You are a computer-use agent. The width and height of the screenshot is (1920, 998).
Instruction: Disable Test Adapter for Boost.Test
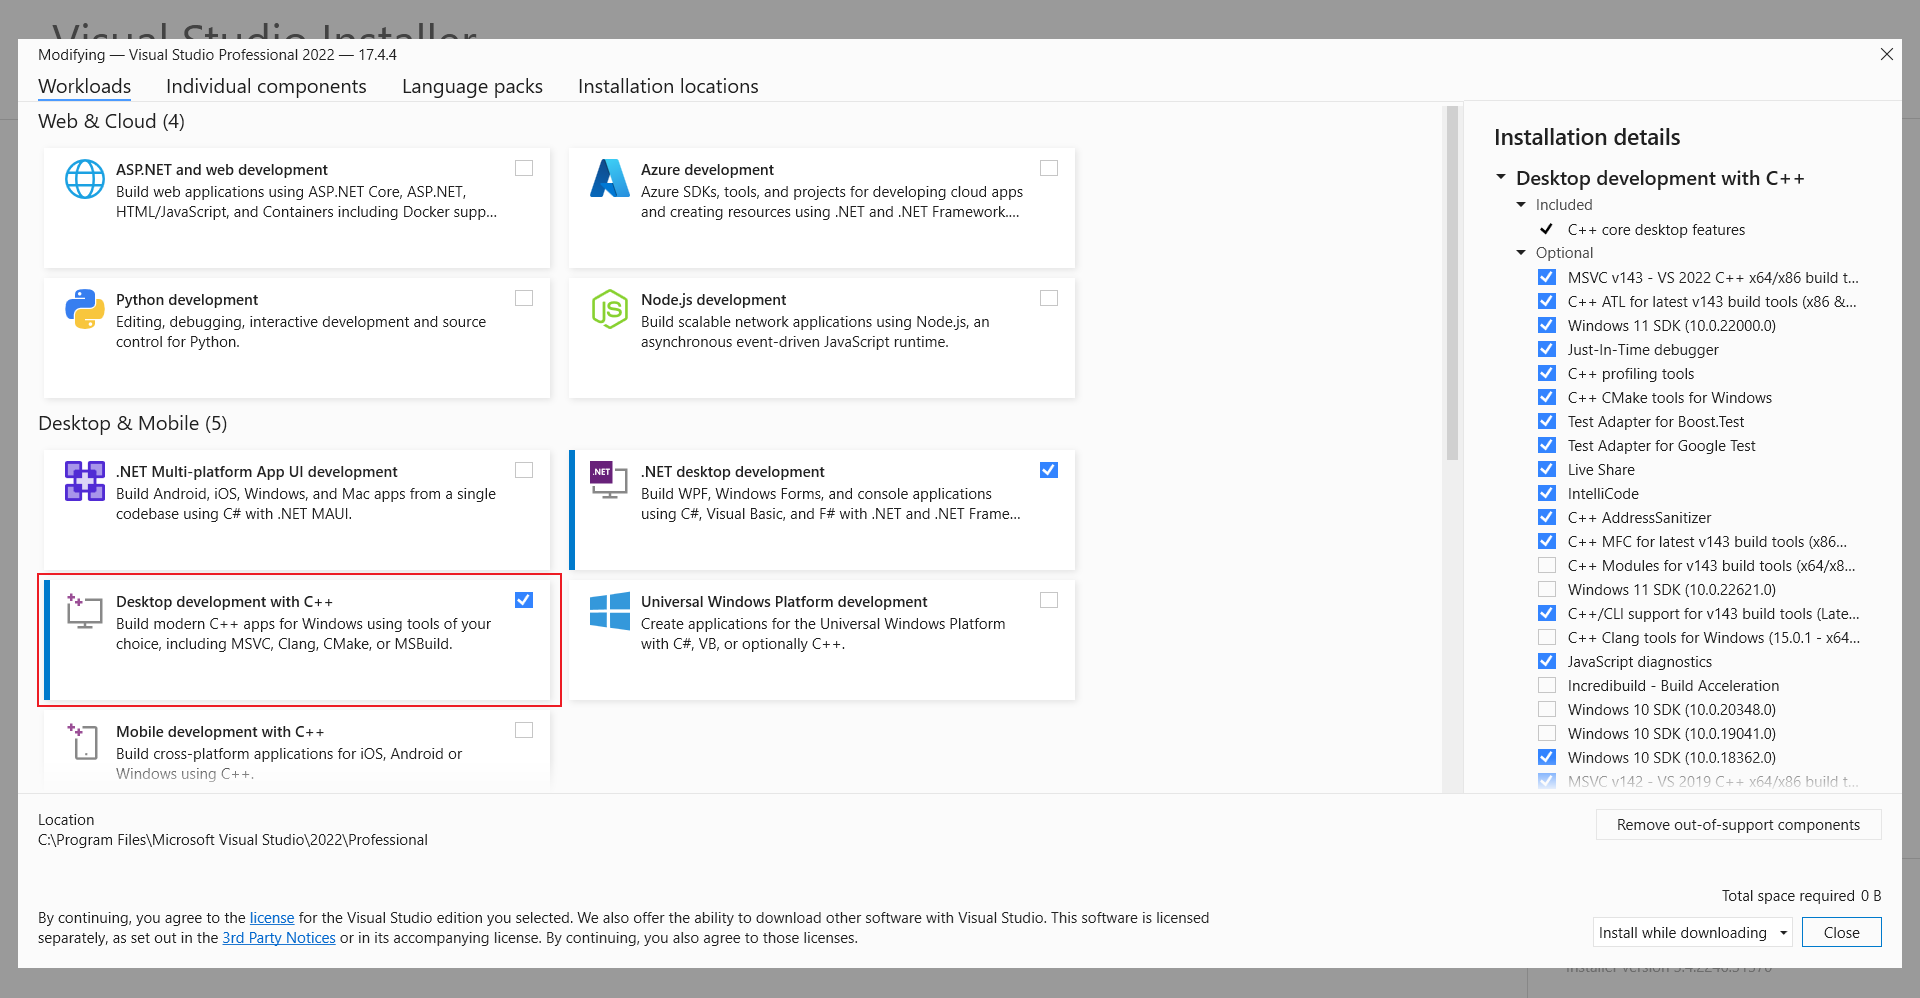[1547, 421]
